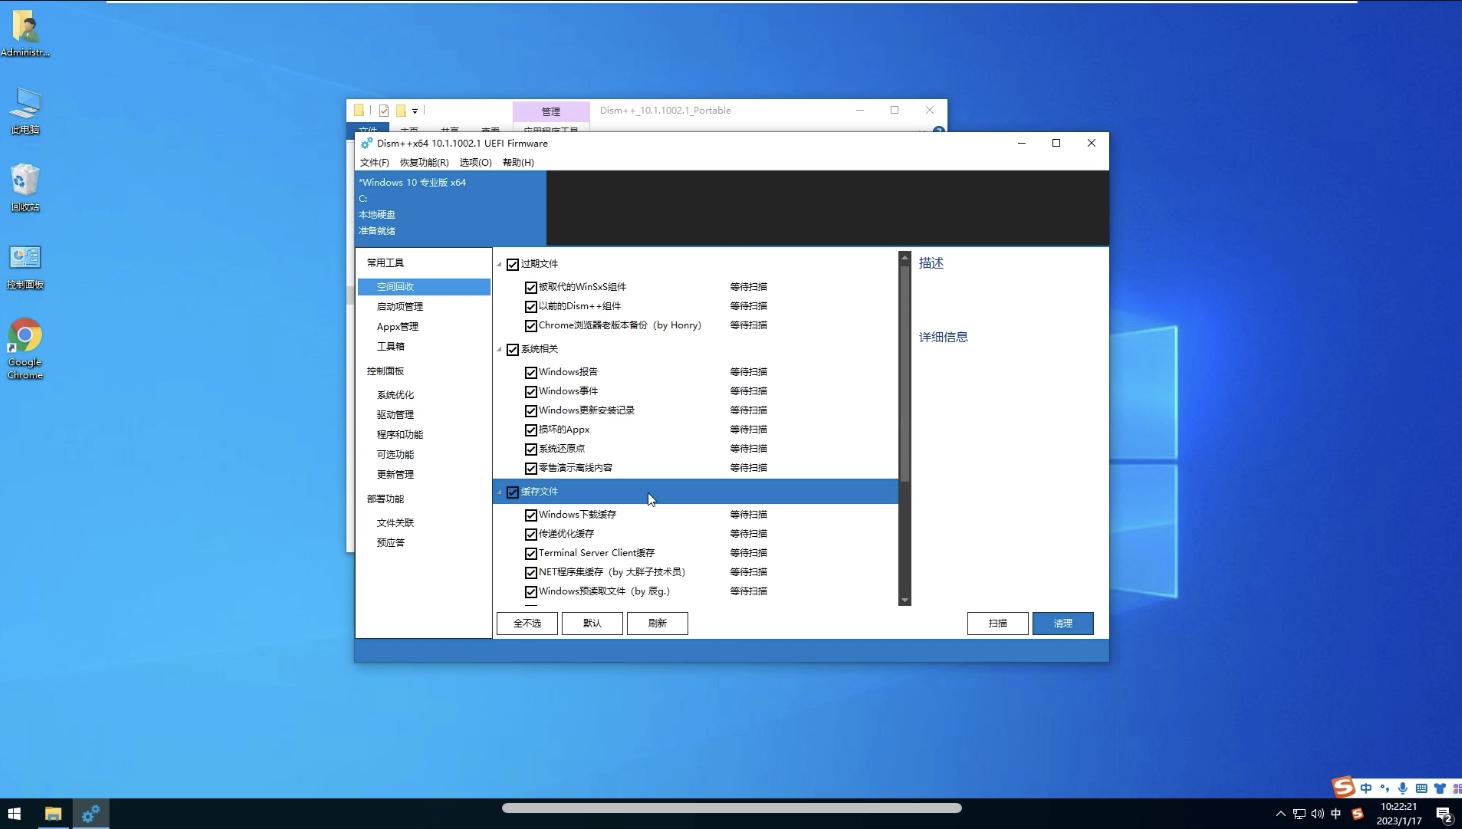Screen dimensions: 1462x829
Task: Toggle the 传递优化缓存 checkbox
Action: [x=531, y=534]
